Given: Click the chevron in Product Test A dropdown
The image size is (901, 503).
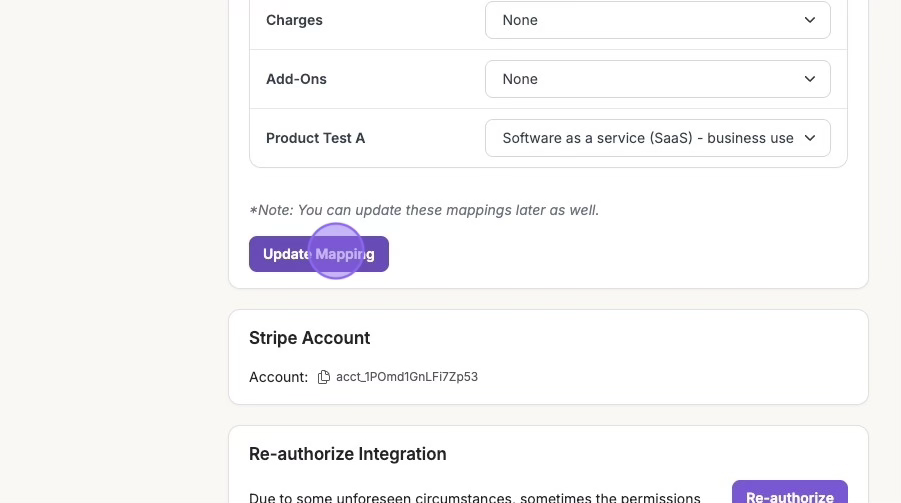Looking at the screenshot, I should (810, 138).
